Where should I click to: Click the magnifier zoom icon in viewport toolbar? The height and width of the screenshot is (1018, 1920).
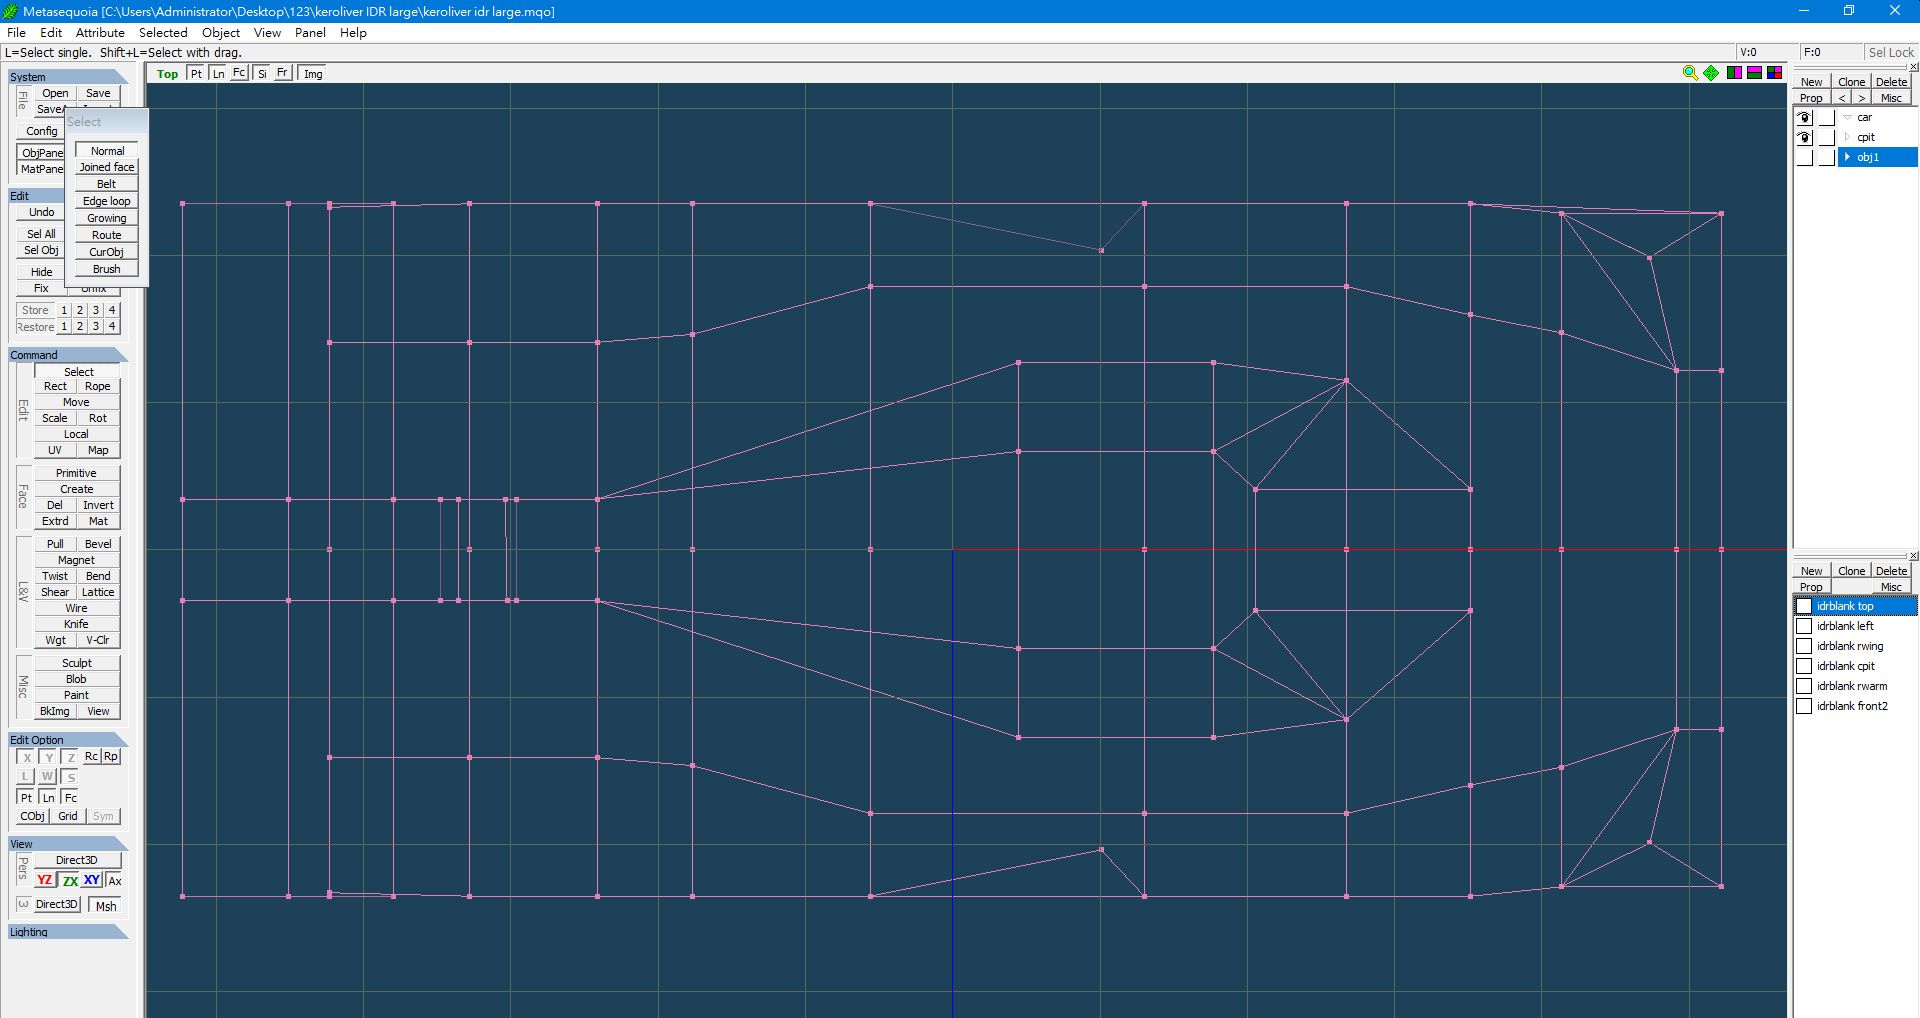[x=1690, y=73]
